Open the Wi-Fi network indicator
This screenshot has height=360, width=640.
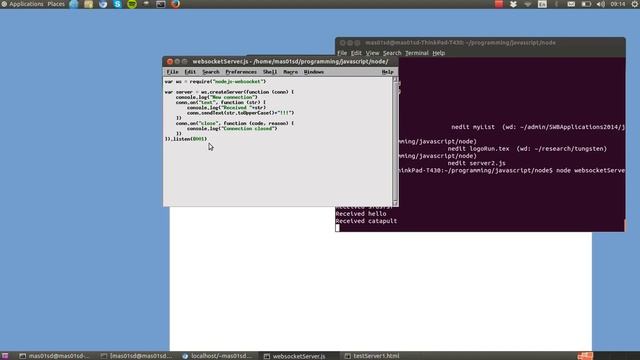pos(528,4)
